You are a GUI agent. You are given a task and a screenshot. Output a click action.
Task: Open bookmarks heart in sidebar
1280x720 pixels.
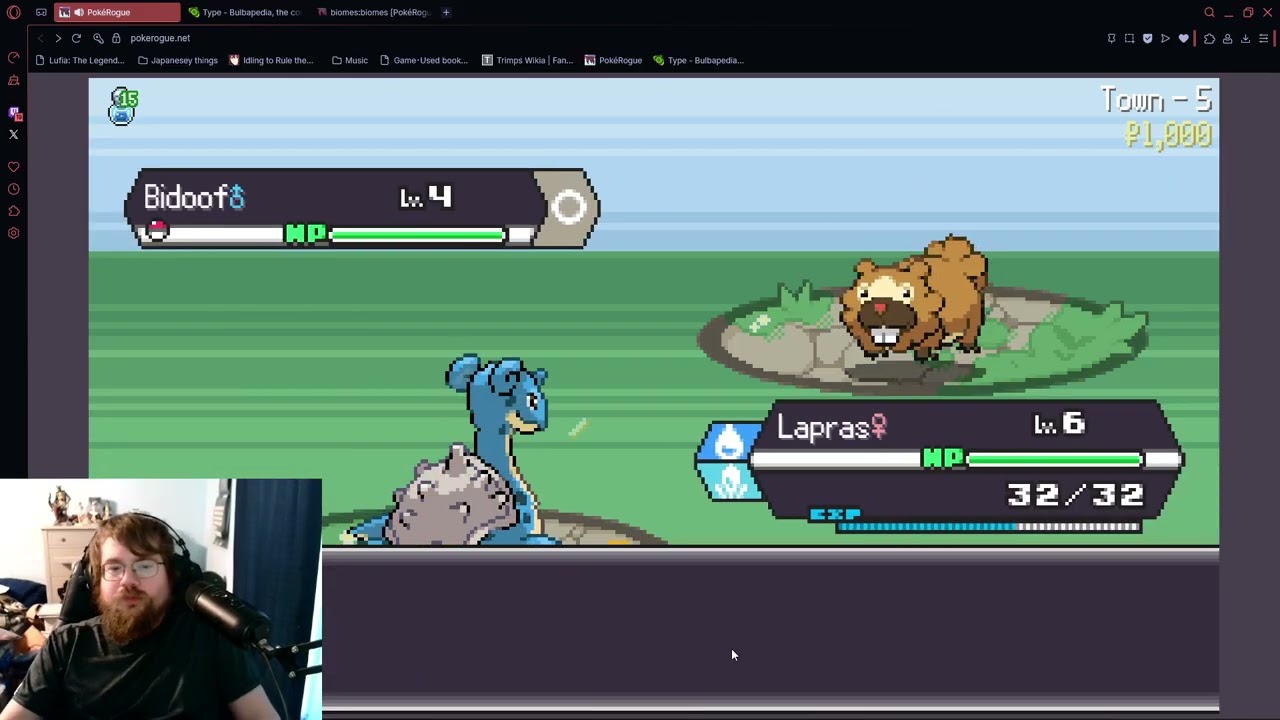click(x=14, y=167)
